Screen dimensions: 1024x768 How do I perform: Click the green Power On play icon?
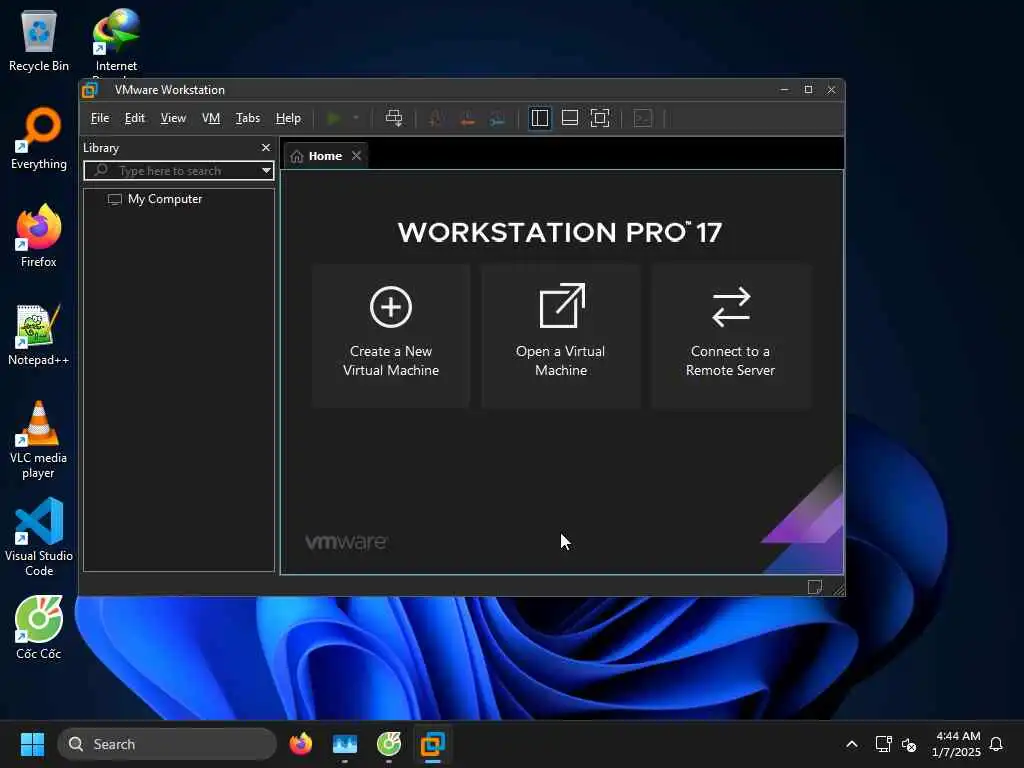pos(334,118)
